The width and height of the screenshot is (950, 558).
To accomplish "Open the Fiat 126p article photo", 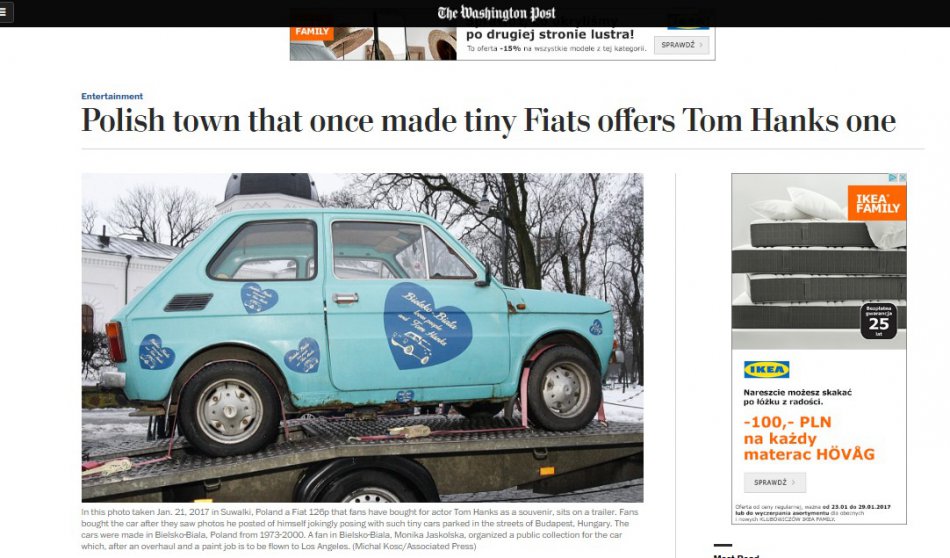I will (x=362, y=337).
